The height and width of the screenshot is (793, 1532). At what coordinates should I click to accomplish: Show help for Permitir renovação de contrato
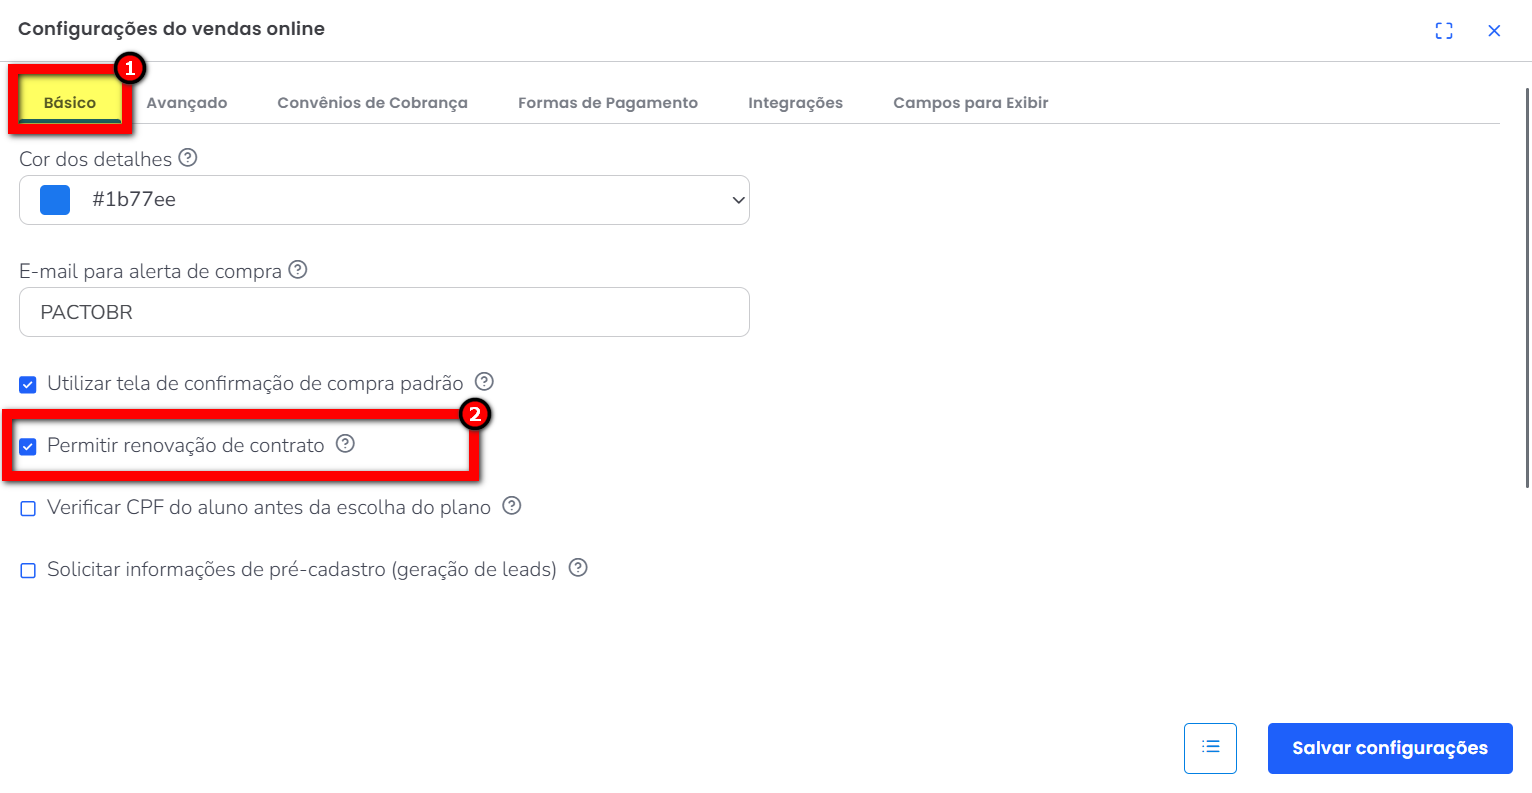click(345, 444)
